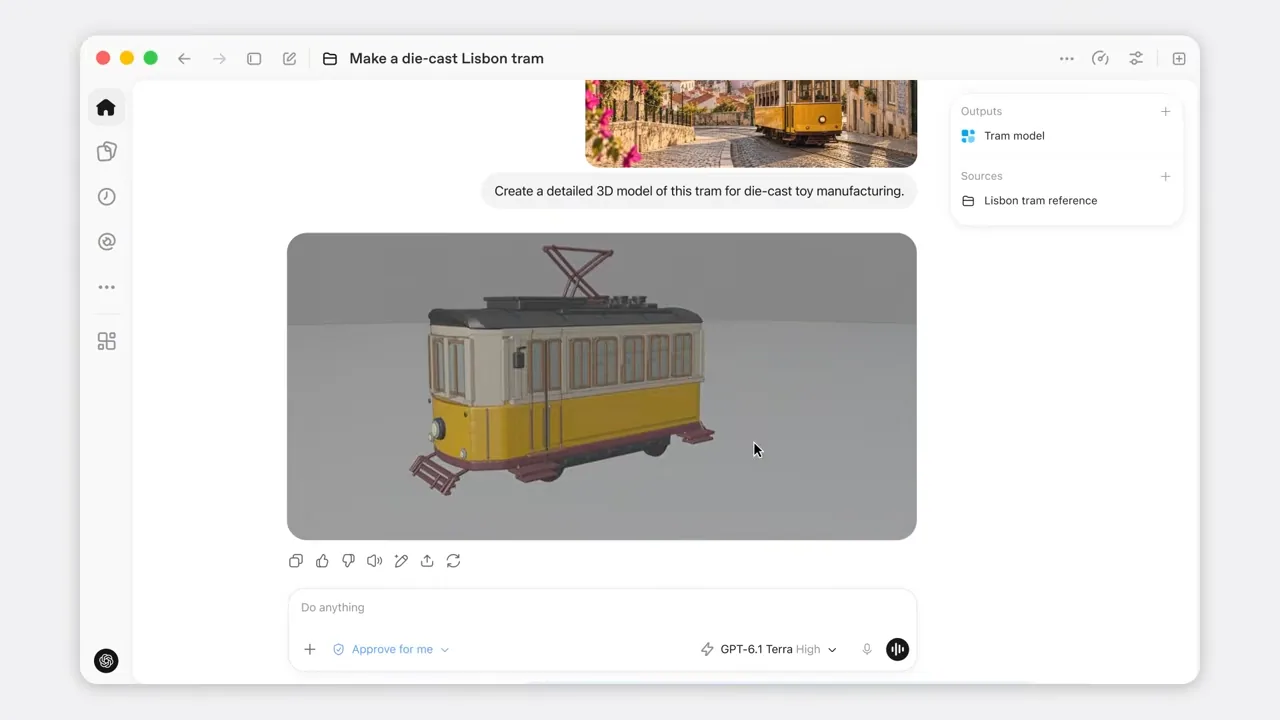Edit the output with the pencil icon

tap(401, 561)
